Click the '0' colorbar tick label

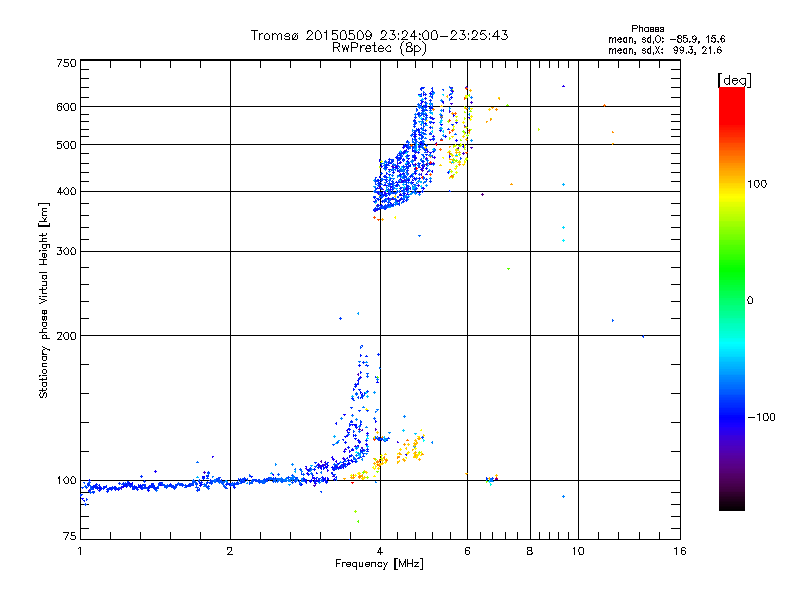click(750, 301)
